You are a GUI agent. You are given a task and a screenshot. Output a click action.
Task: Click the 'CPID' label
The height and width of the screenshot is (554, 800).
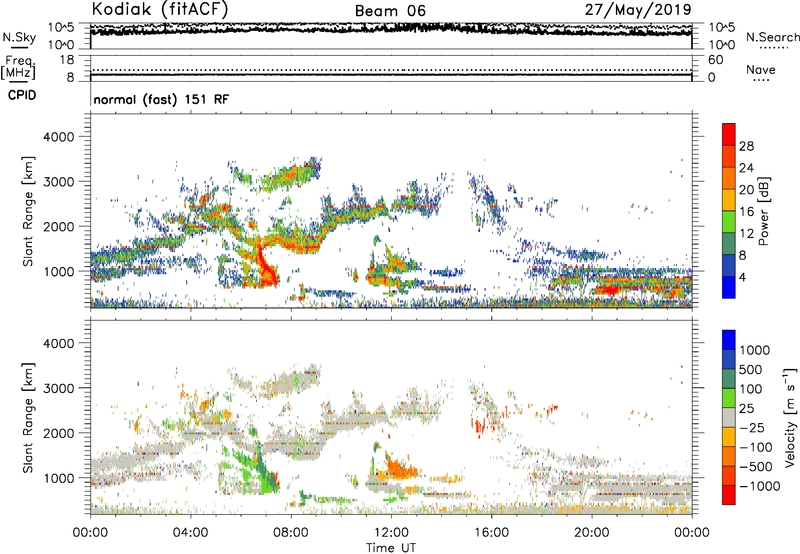point(22,95)
